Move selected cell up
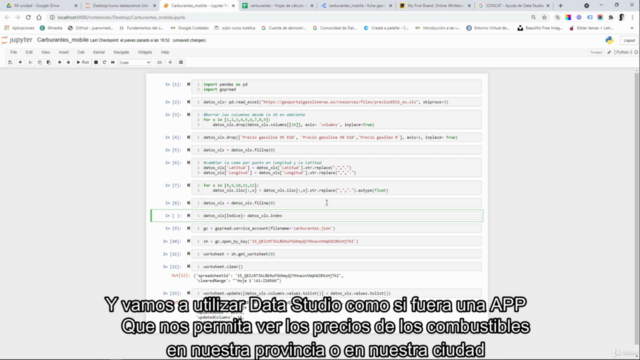Screen dimensions: 640x360 [59, 62]
